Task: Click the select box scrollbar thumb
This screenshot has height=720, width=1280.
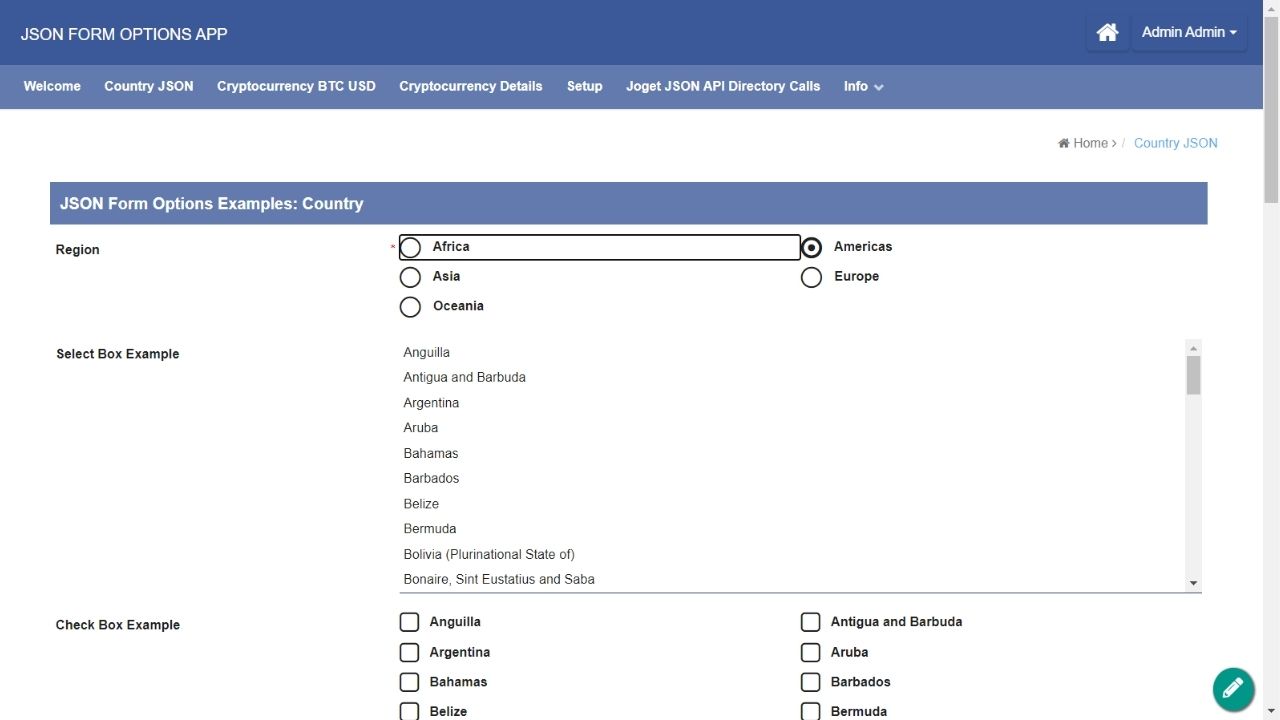Action: point(1193,375)
